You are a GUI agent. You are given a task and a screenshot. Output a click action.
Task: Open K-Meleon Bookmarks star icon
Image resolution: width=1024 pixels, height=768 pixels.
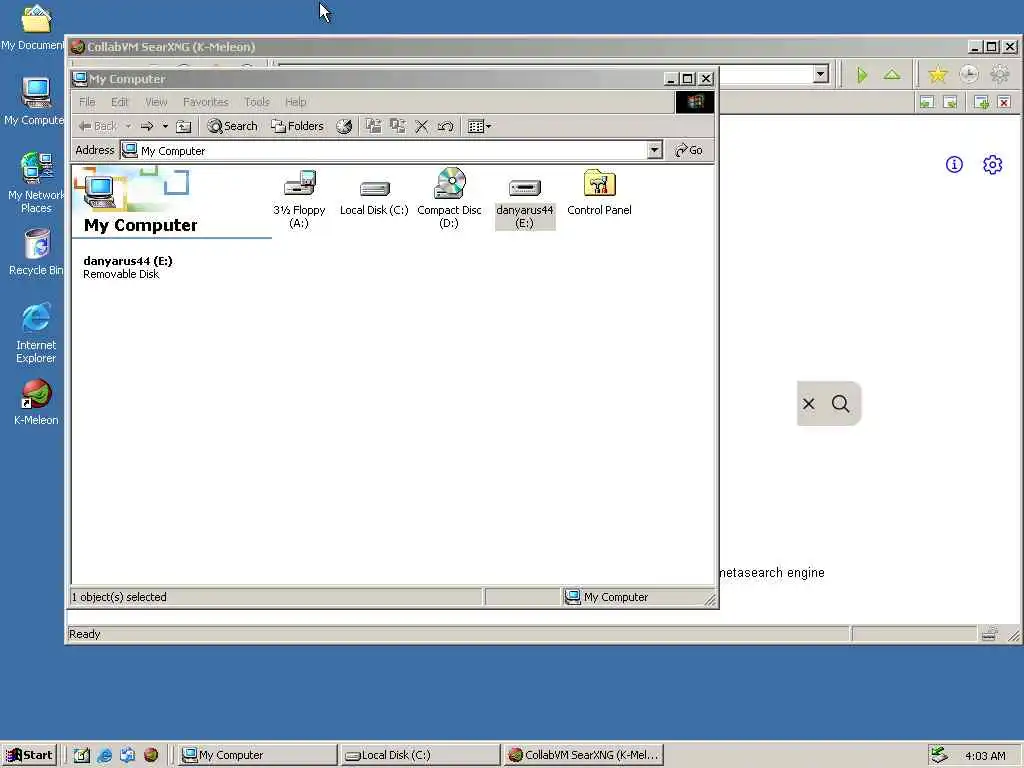938,75
